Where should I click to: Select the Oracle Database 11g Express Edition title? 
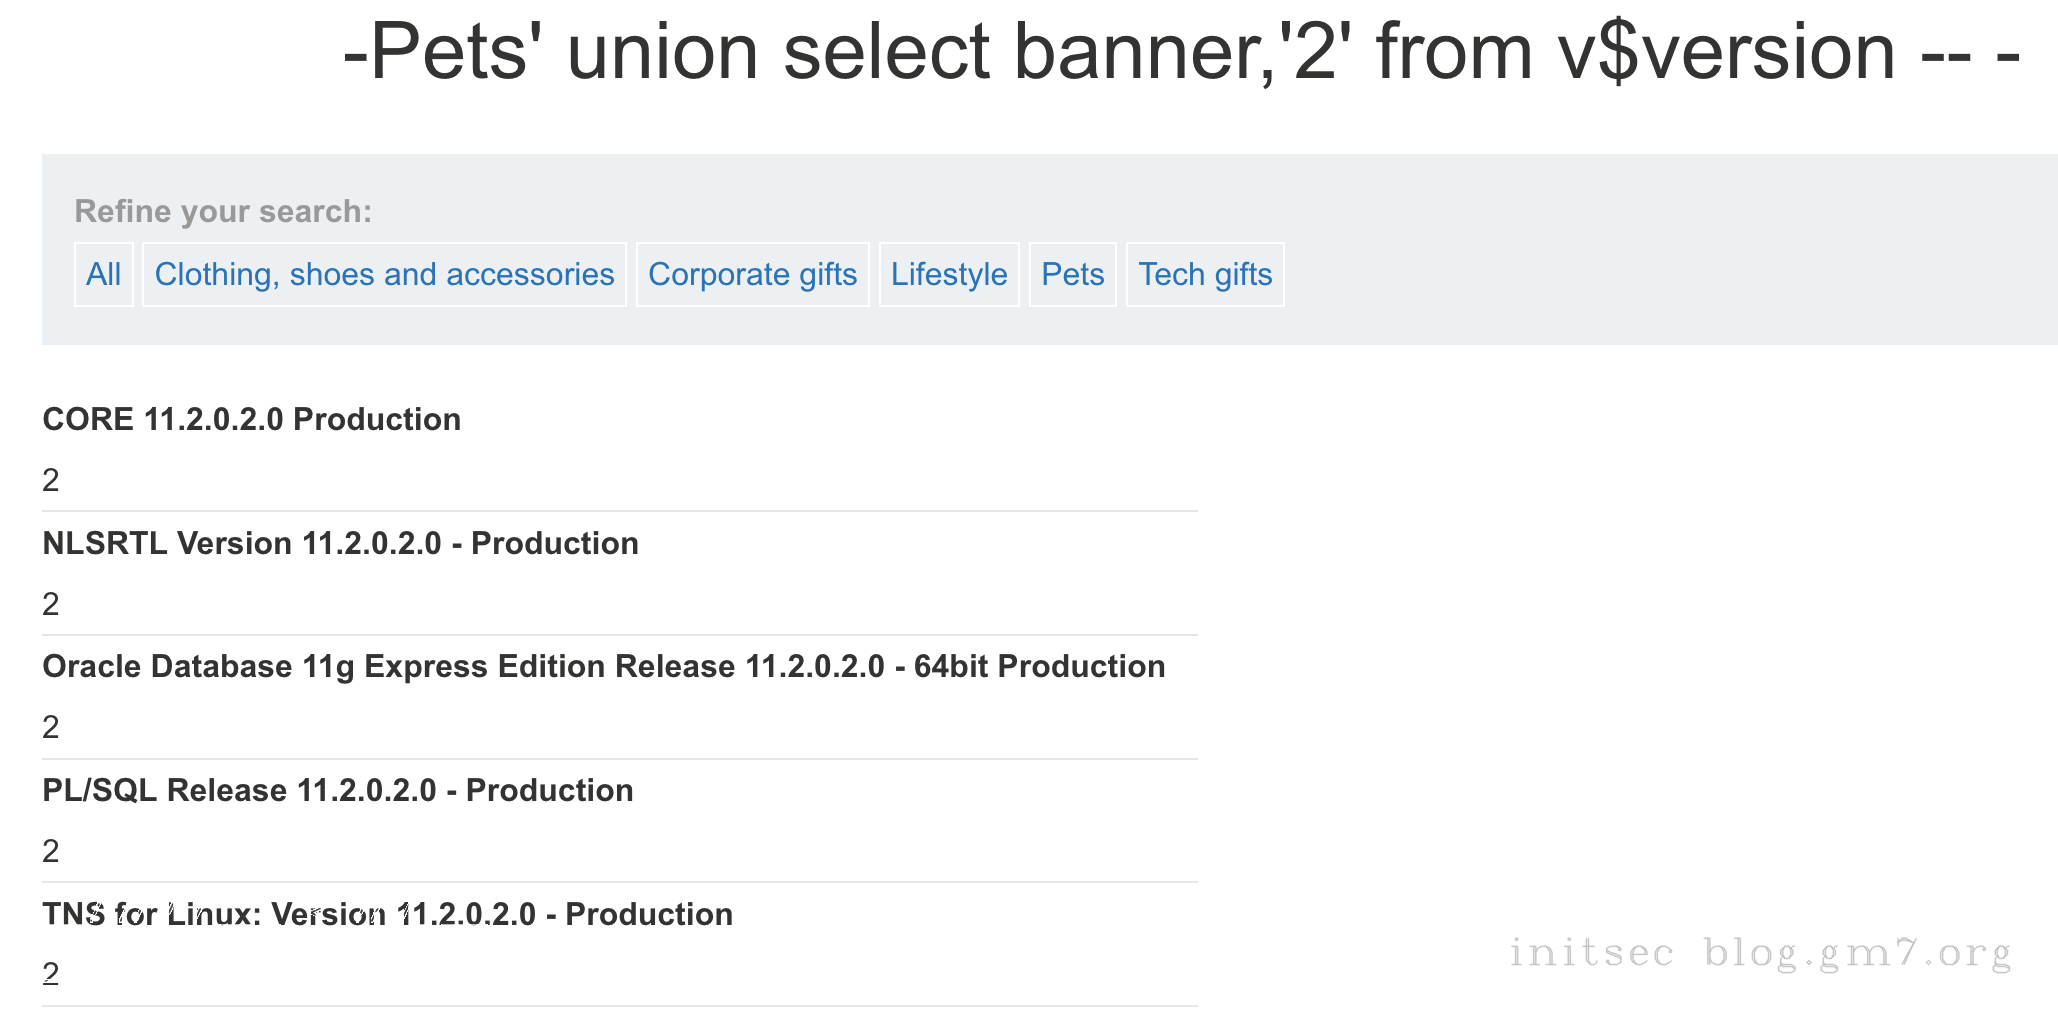pyautogui.click(x=603, y=666)
